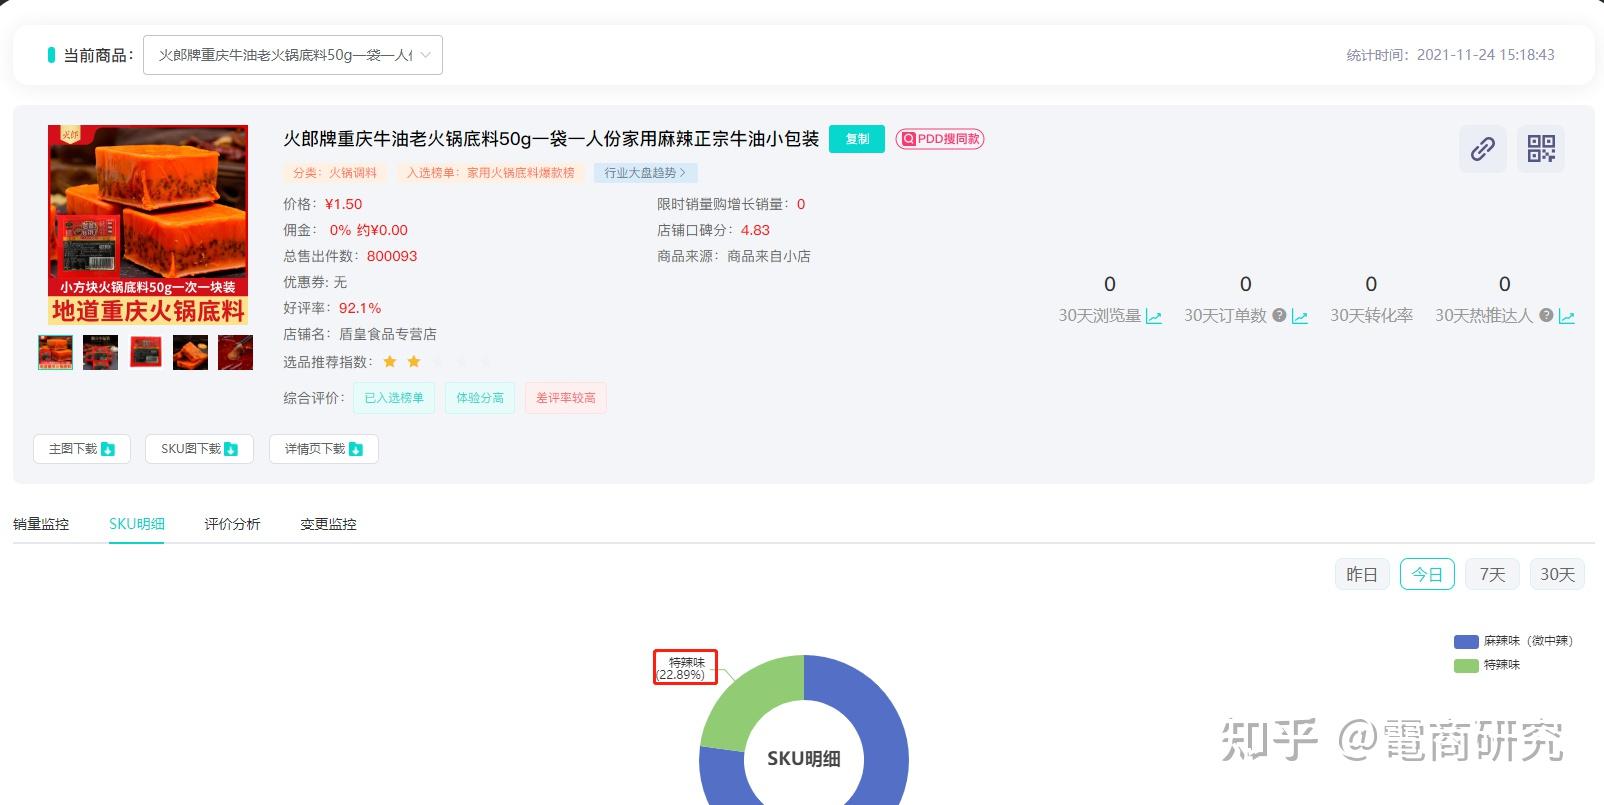Click the price value ¥1.50
The width and height of the screenshot is (1604, 805).
[344, 204]
